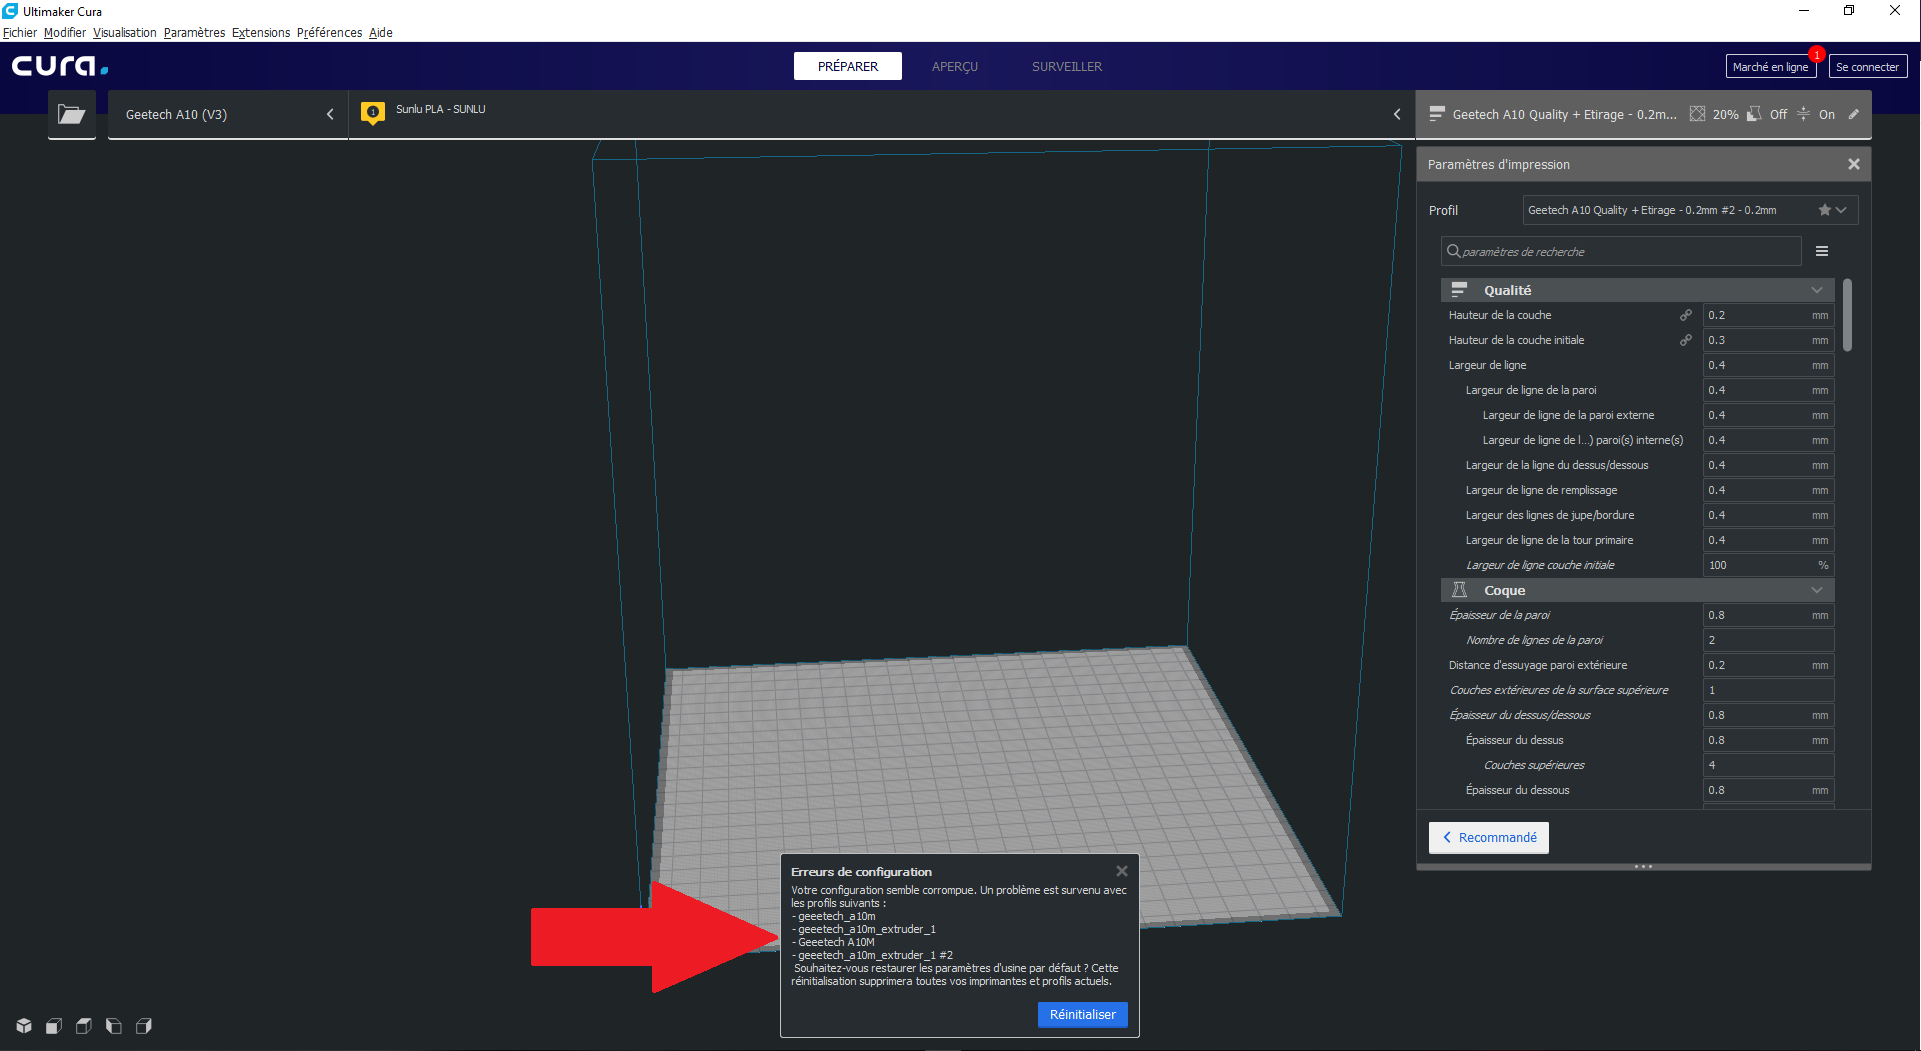The height and width of the screenshot is (1051, 1921).
Task: Click the Épaisseur du dessous value field
Action: (1768, 790)
